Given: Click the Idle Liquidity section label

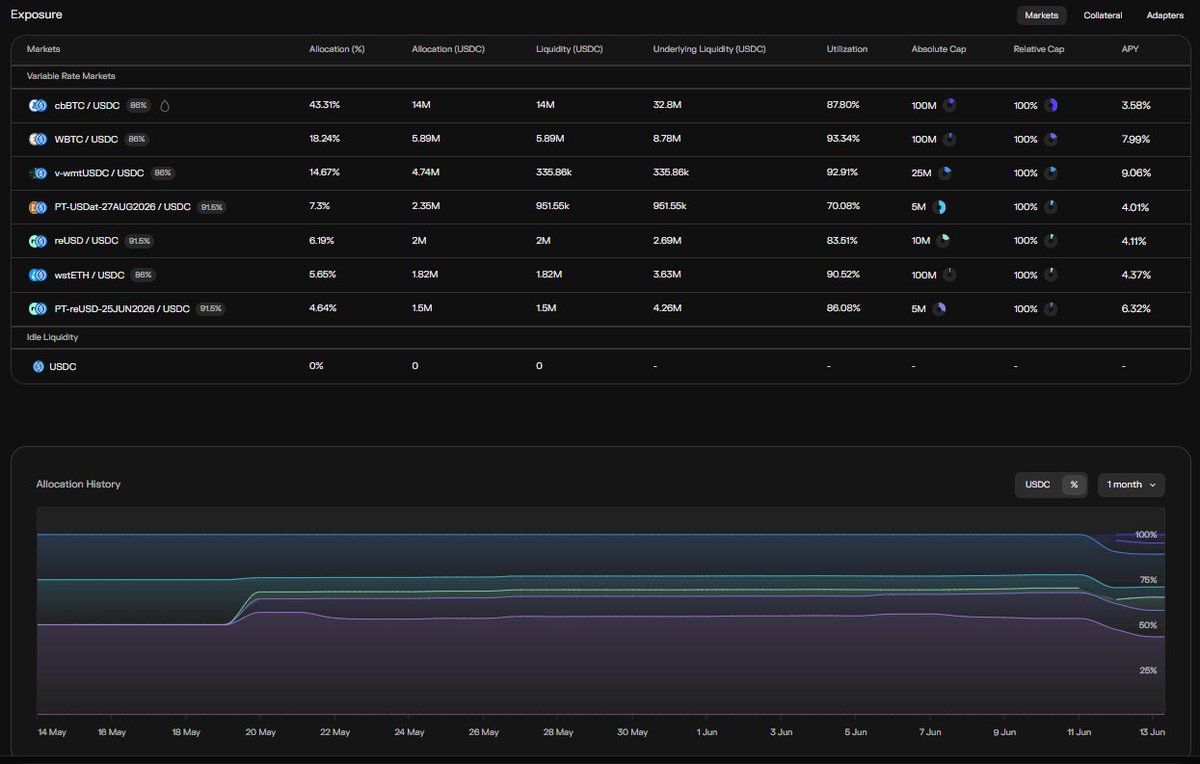Looking at the screenshot, I should [52, 338].
